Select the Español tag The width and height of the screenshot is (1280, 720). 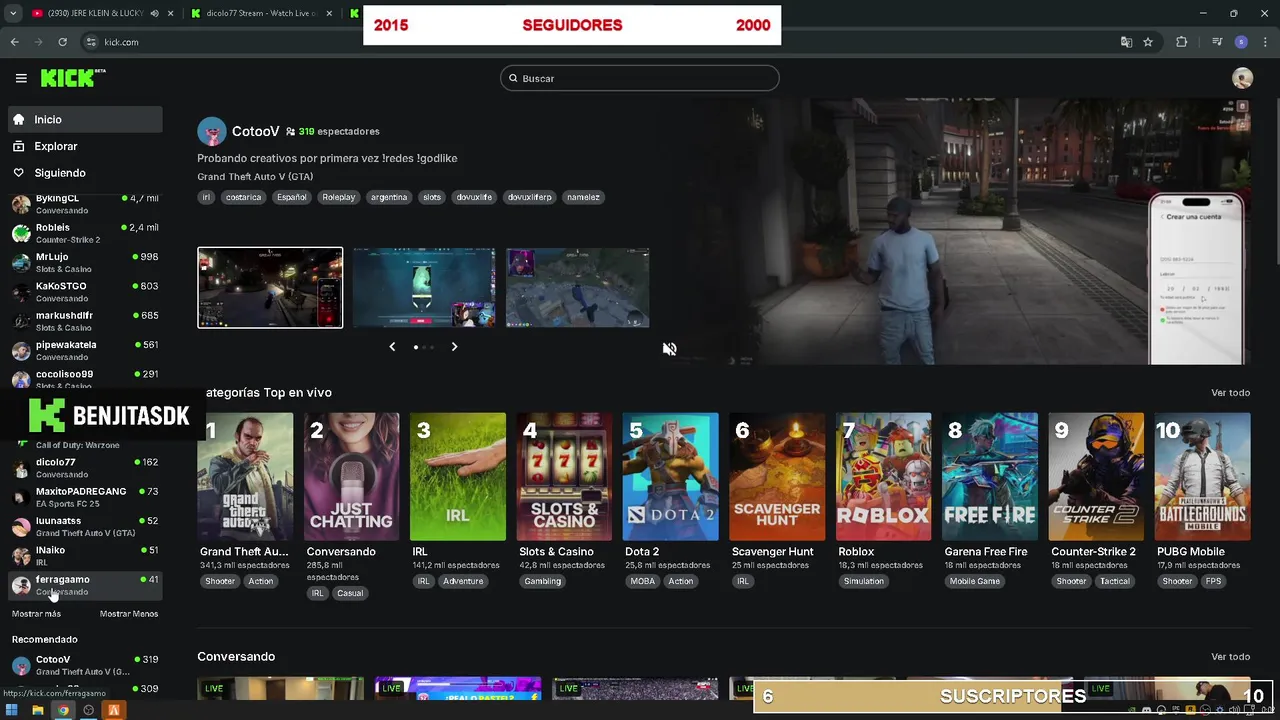292,197
